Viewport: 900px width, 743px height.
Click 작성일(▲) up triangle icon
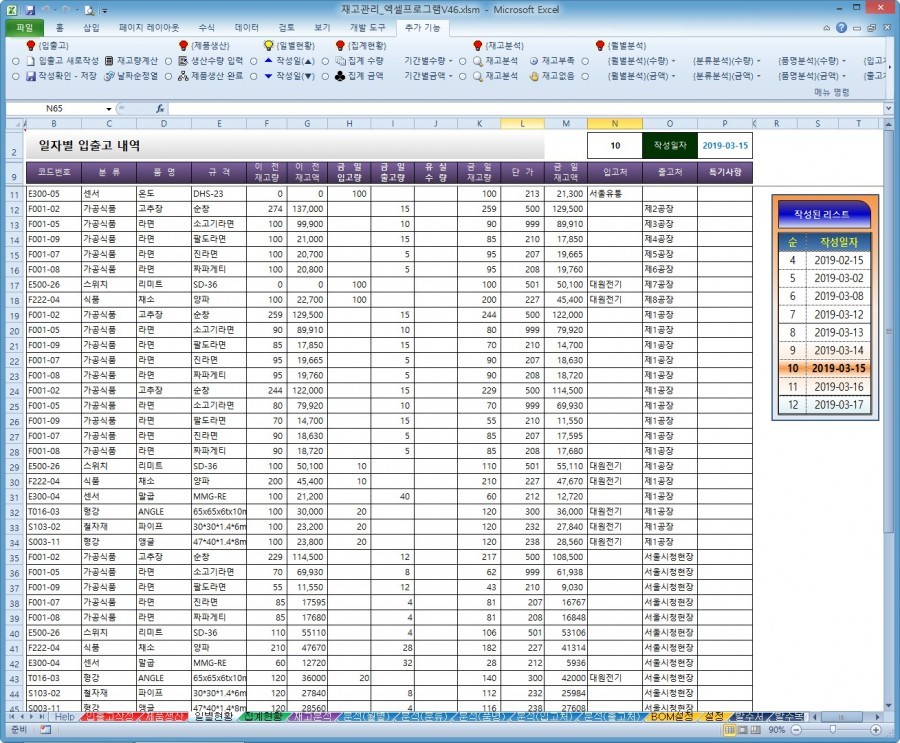(268, 61)
